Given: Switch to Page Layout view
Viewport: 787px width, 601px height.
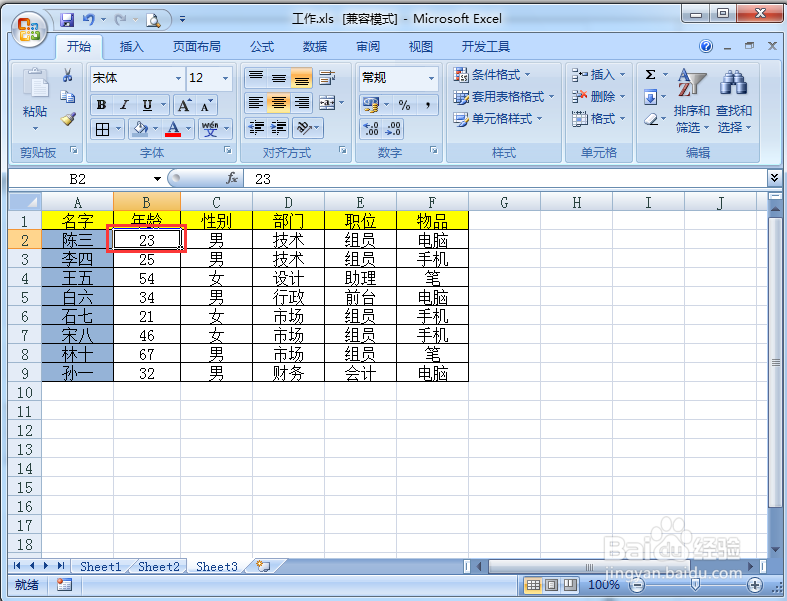Looking at the screenshot, I should click(551, 585).
